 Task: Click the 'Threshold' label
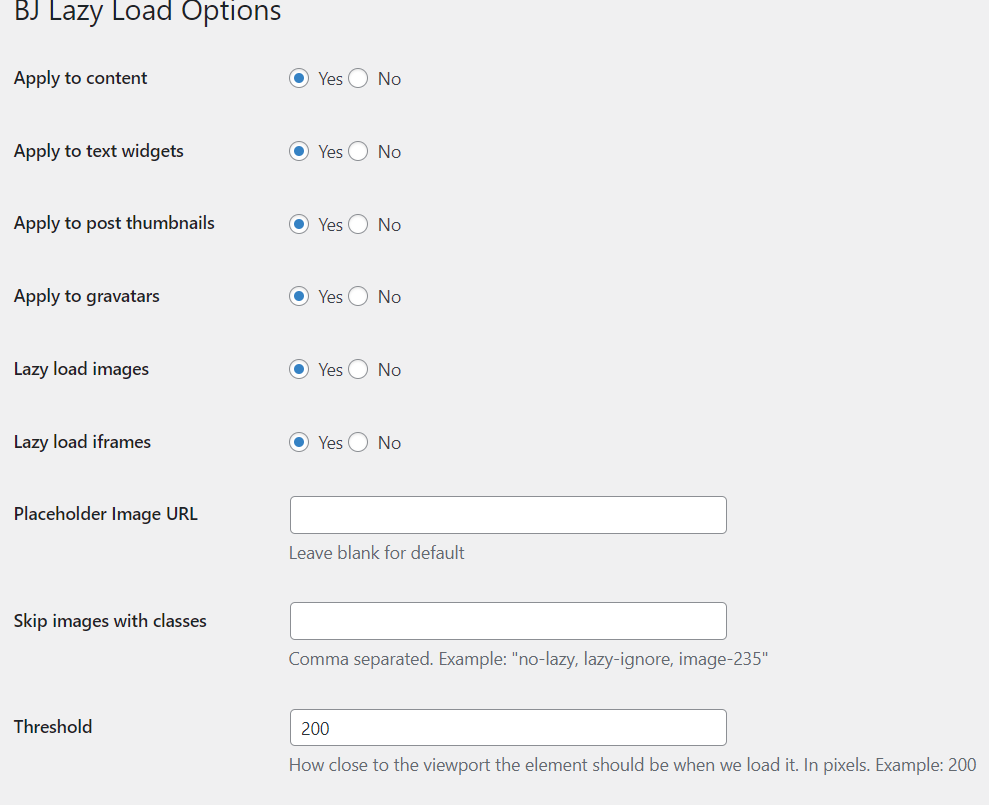[x=53, y=727]
